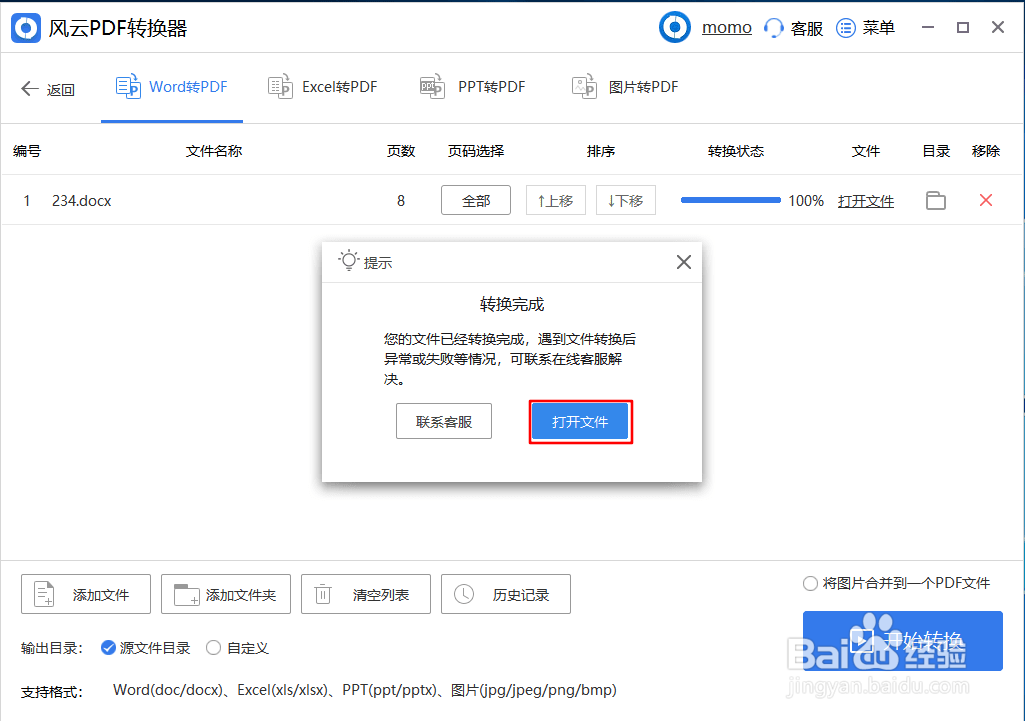1025x721 pixels.
Task: Click the folder icon in the 目录 column
Action: [936, 200]
